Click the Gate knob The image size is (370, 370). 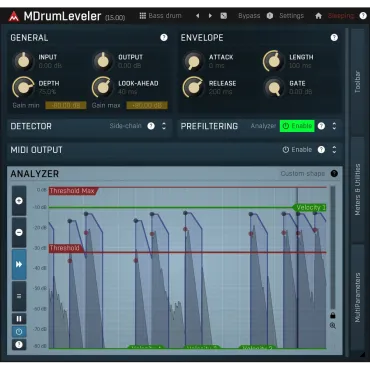tap(274, 87)
